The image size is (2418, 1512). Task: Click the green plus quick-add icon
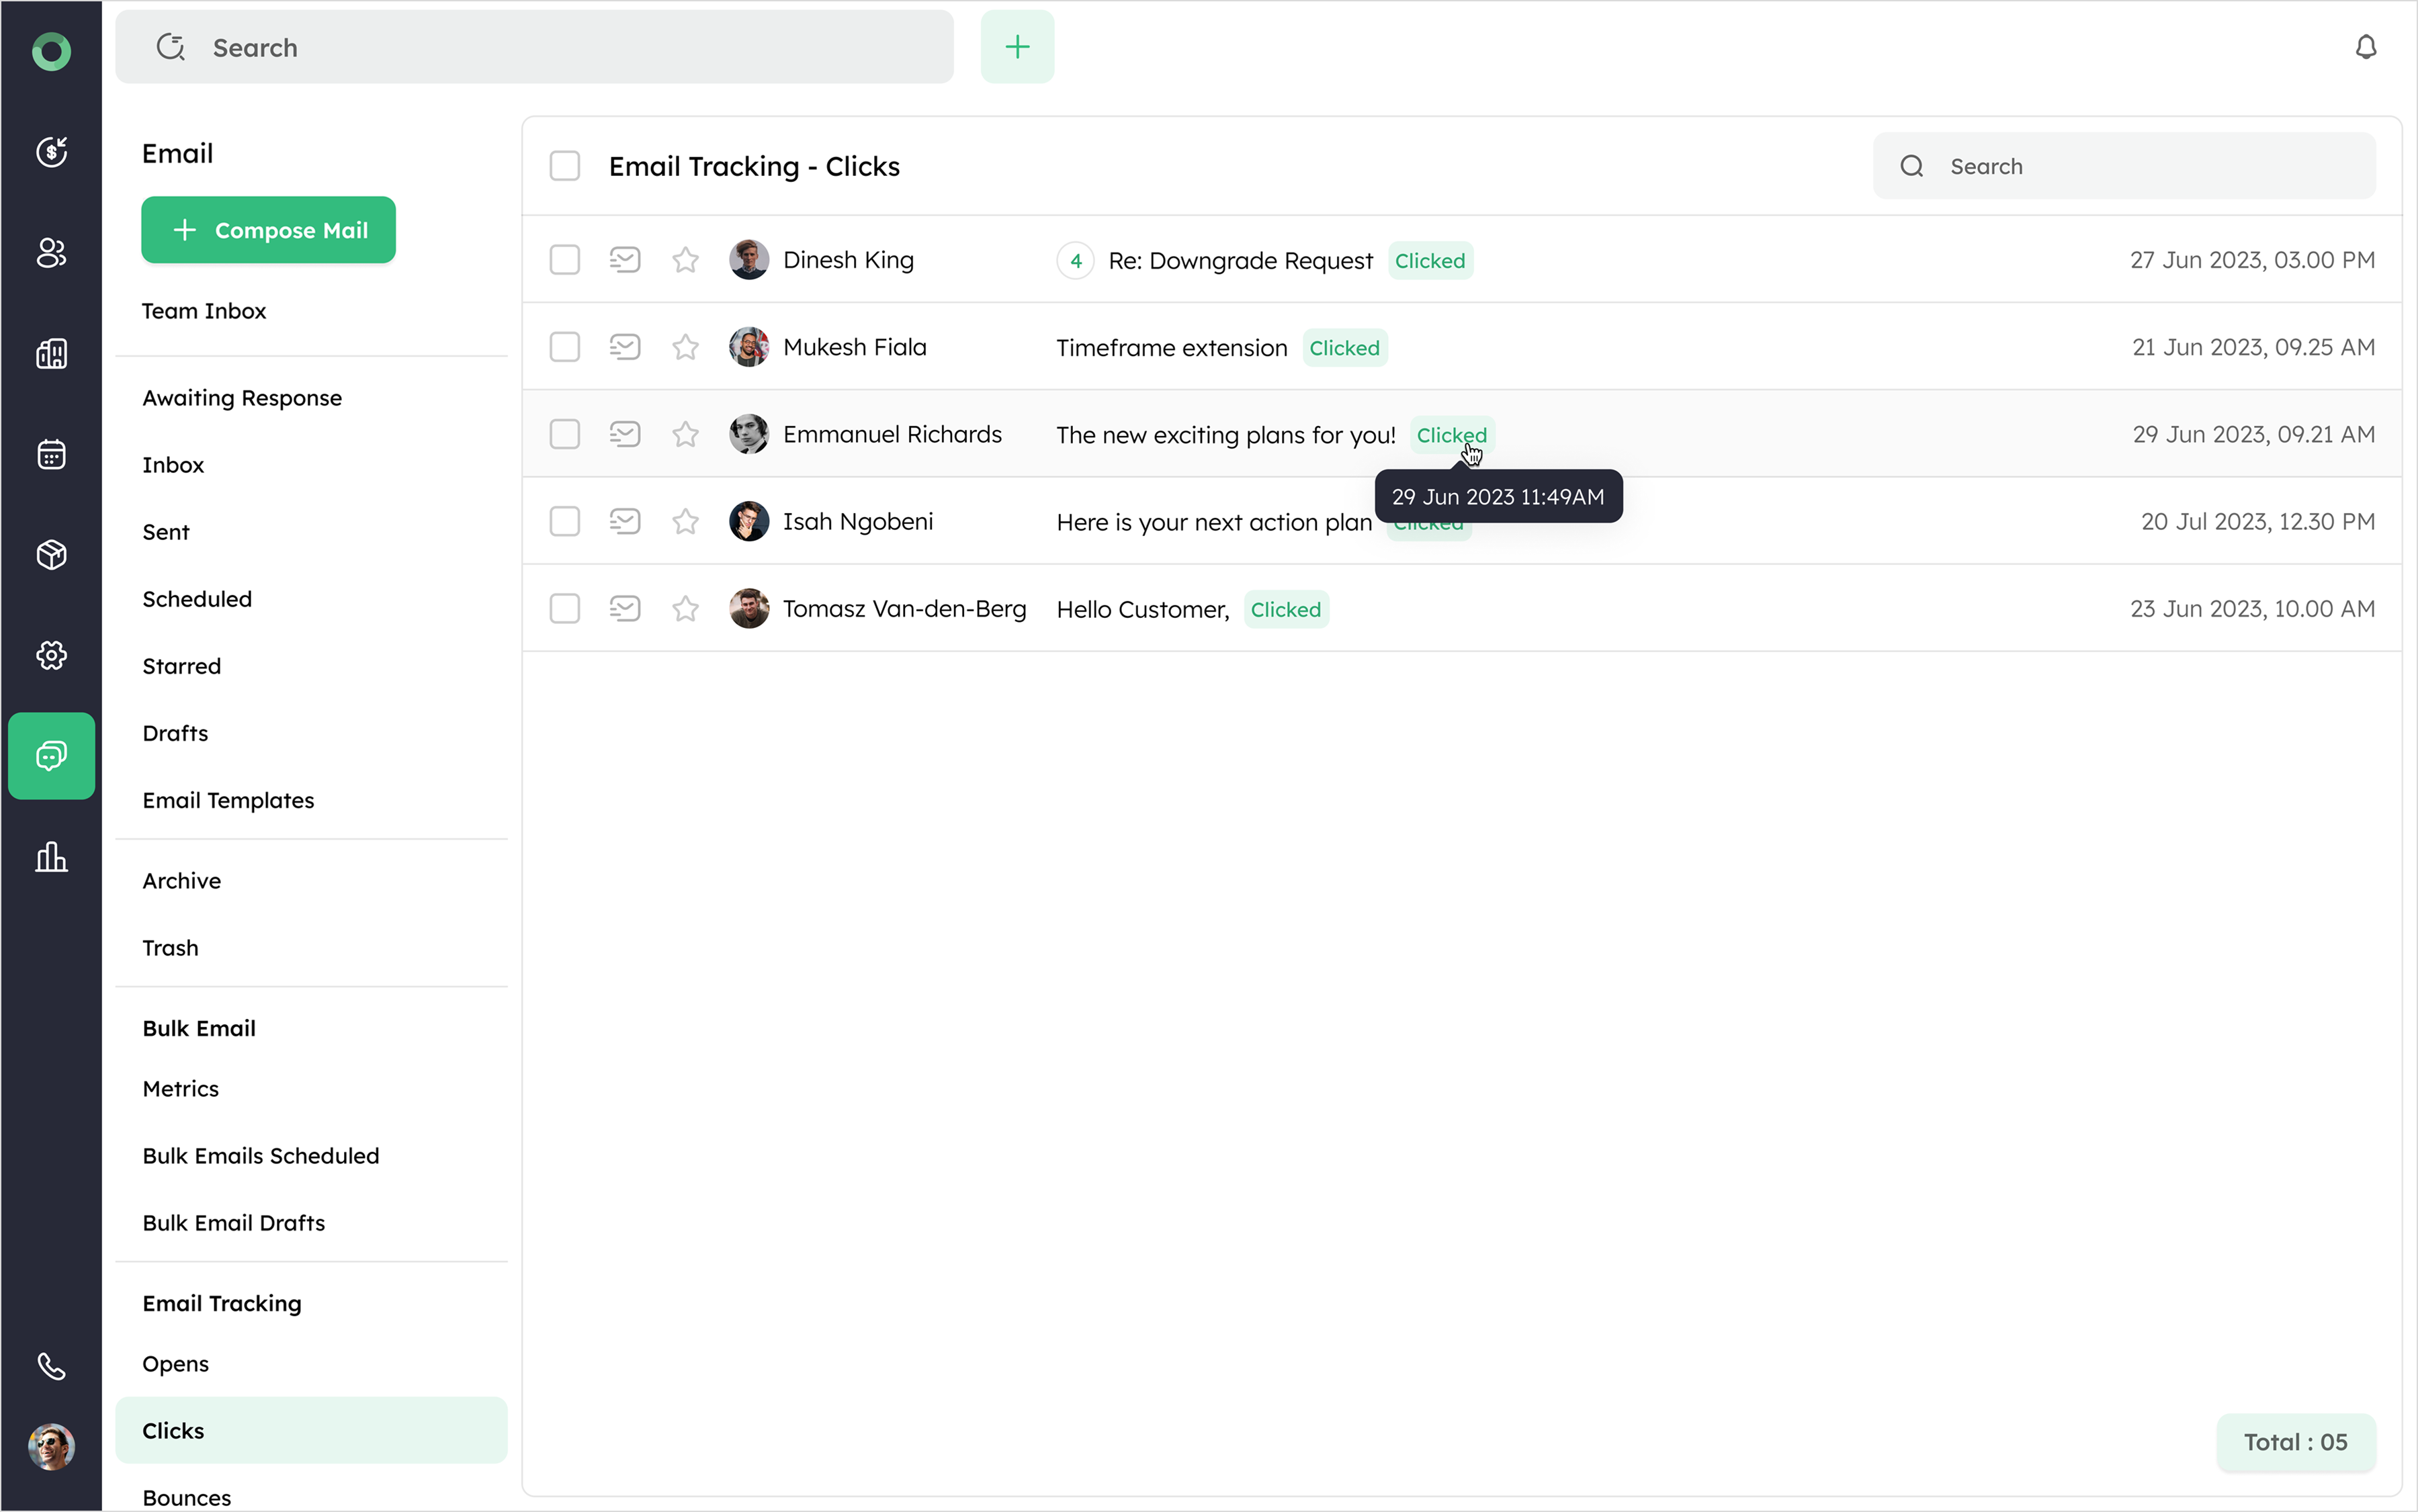(1017, 47)
